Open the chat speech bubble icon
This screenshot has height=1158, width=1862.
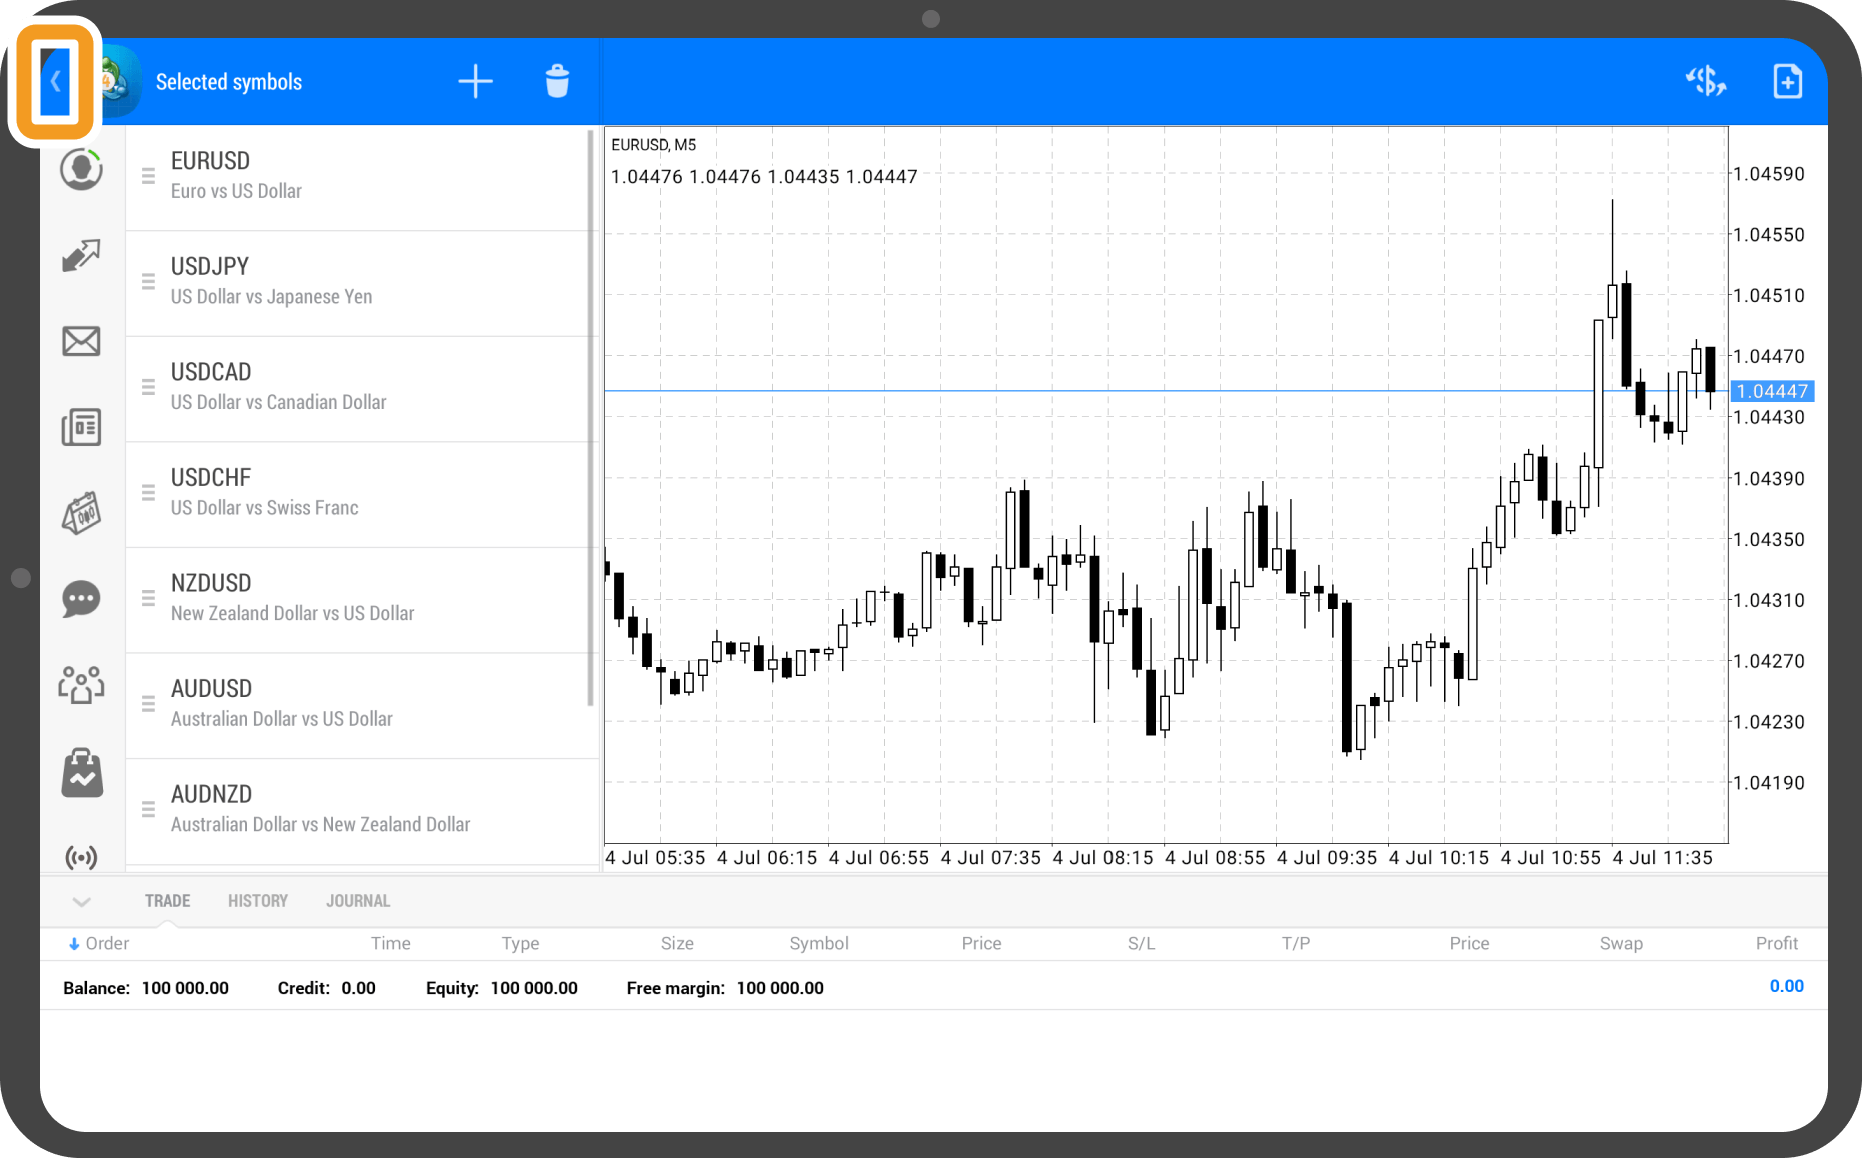[x=81, y=600]
